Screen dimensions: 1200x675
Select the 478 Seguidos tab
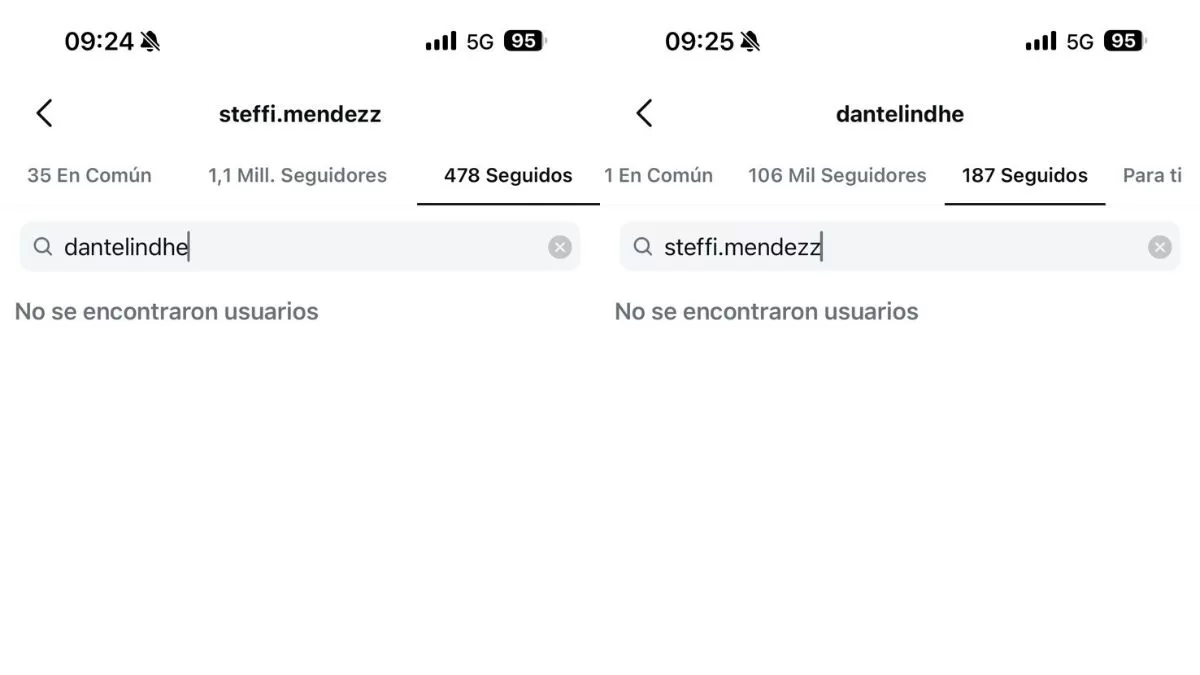point(508,176)
